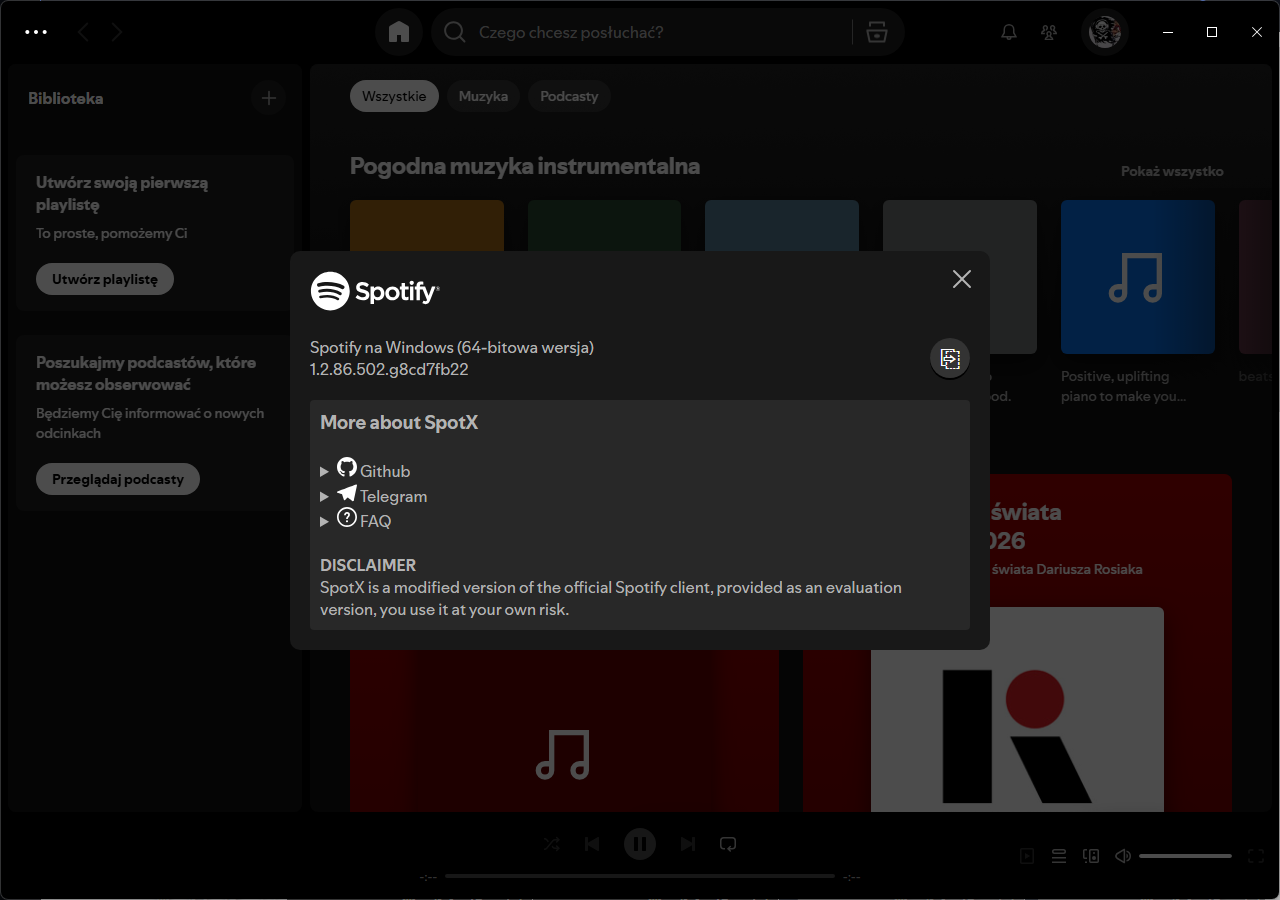Click "Utwórz swoją pierwszą playlistę" text
Viewport: 1280px width, 900px height.
click(x=122, y=193)
